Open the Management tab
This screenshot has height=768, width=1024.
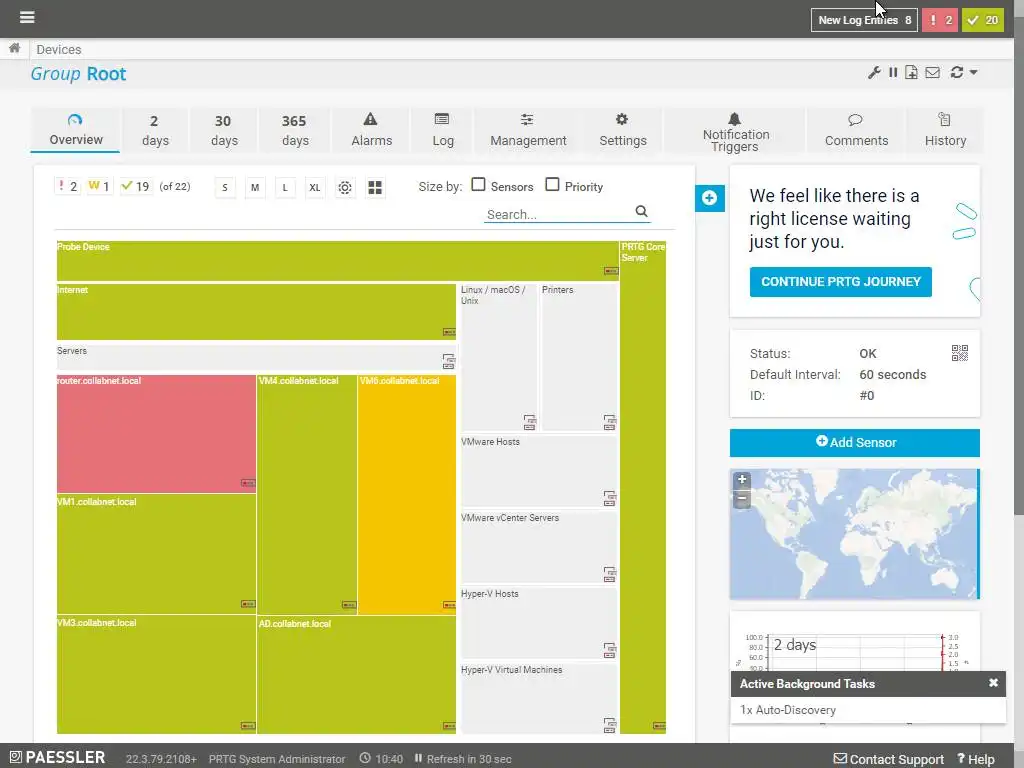point(528,131)
